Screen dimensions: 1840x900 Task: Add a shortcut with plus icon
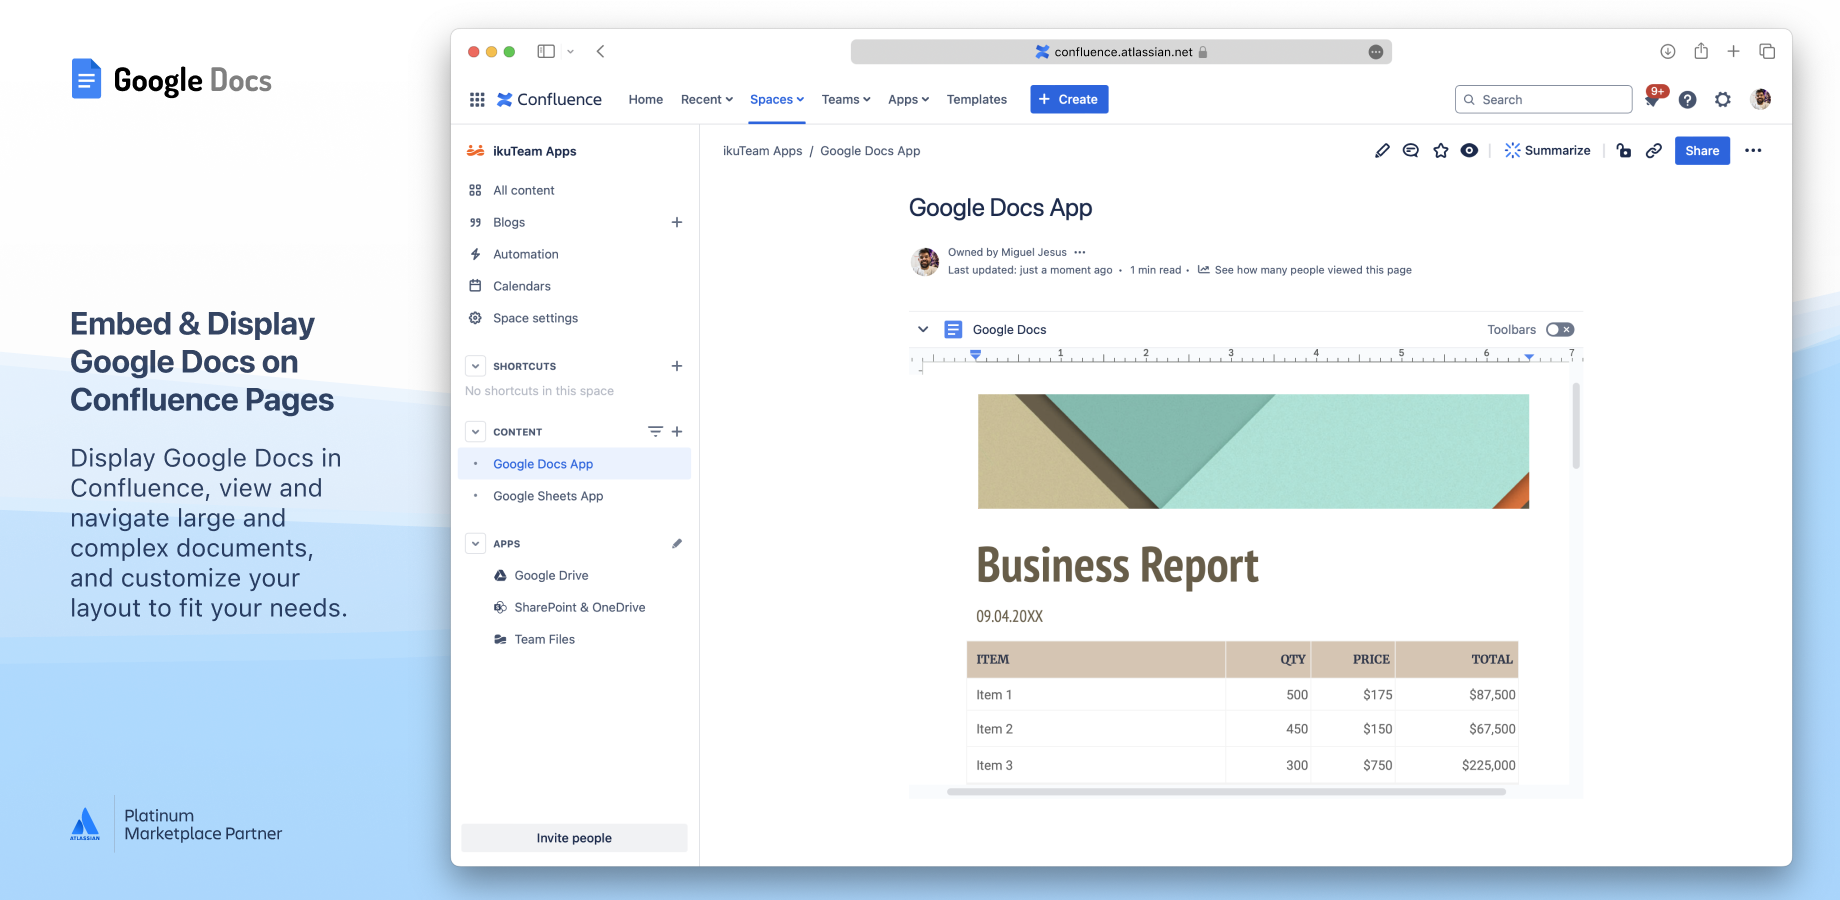click(x=677, y=366)
